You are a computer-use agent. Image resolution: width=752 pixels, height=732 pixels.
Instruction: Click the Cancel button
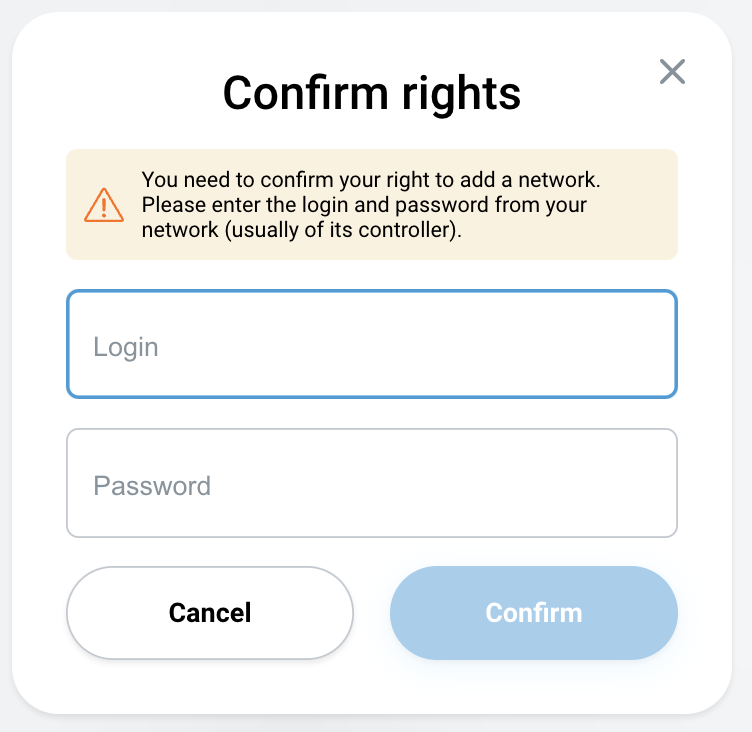coord(210,613)
